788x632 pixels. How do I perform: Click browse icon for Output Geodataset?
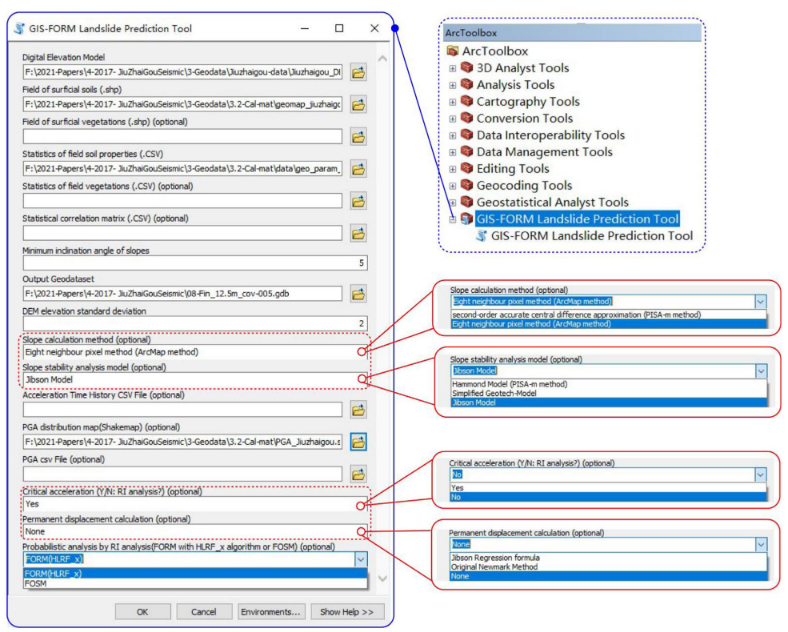(358, 294)
